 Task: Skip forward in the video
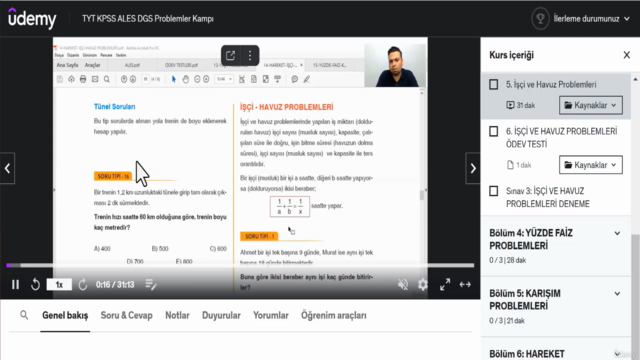point(83,284)
